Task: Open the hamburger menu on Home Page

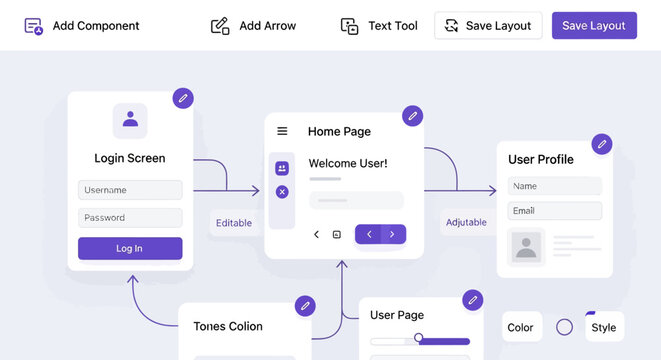Action: [282, 131]
